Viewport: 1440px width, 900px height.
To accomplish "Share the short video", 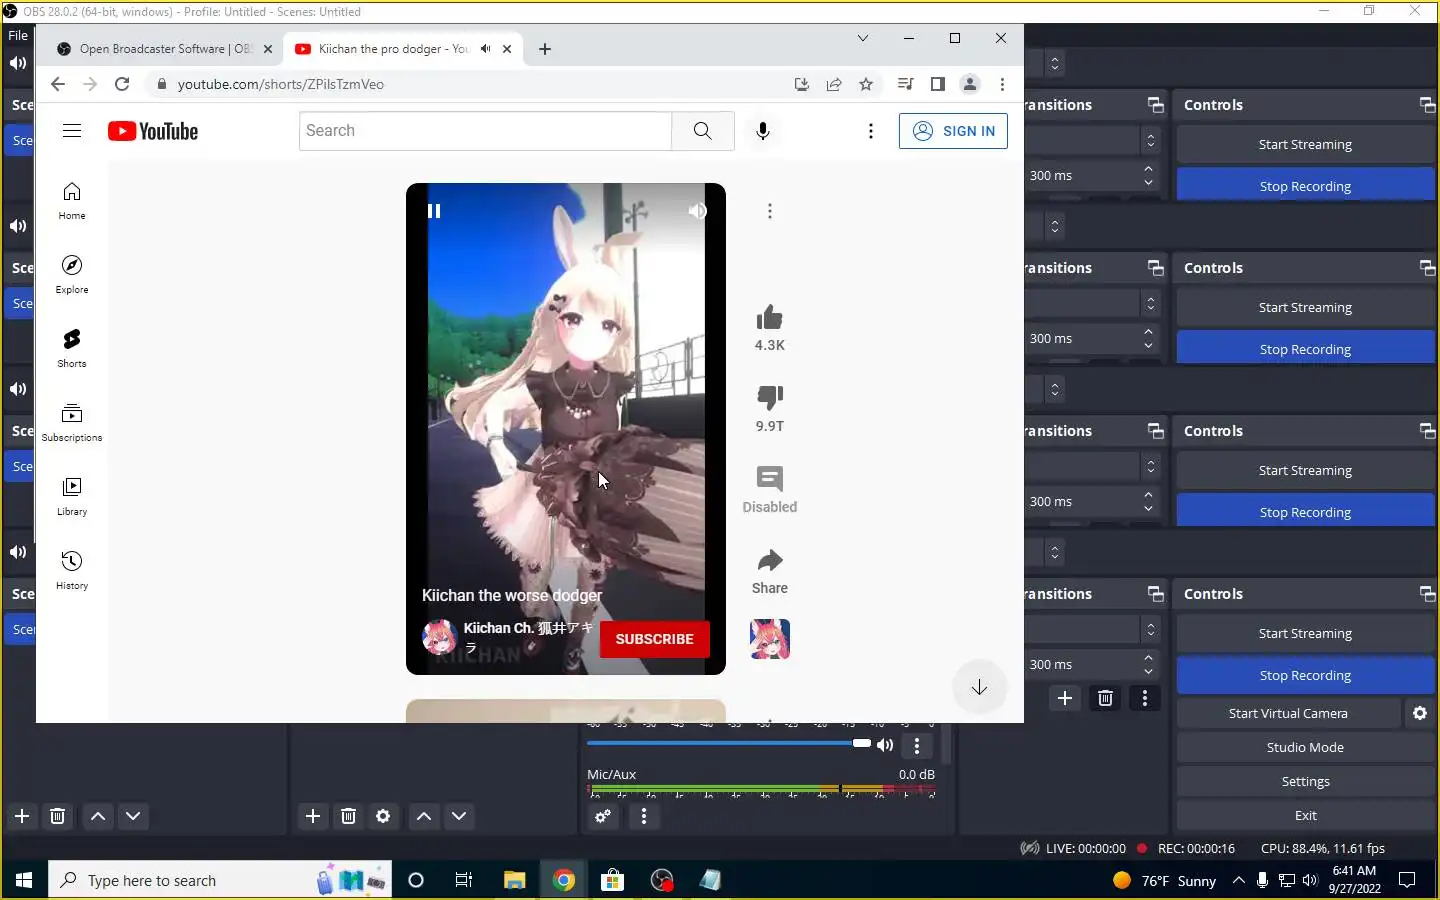I will [770, 560].
